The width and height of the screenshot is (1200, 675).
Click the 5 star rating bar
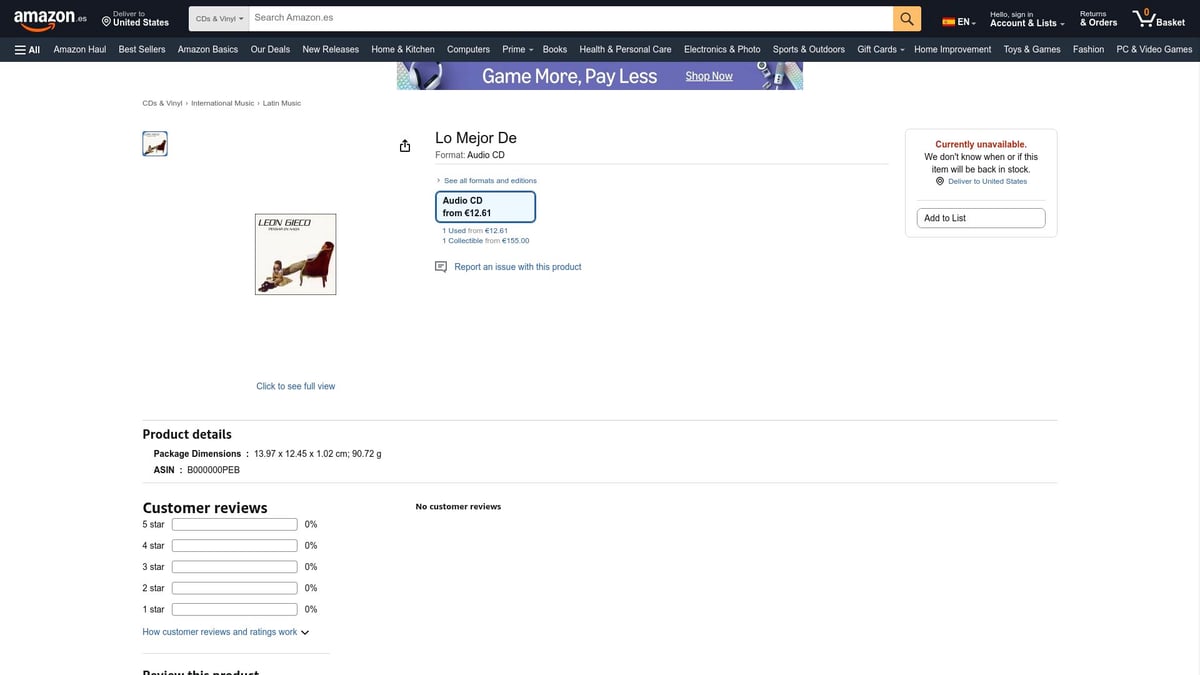tap(234, 525)
